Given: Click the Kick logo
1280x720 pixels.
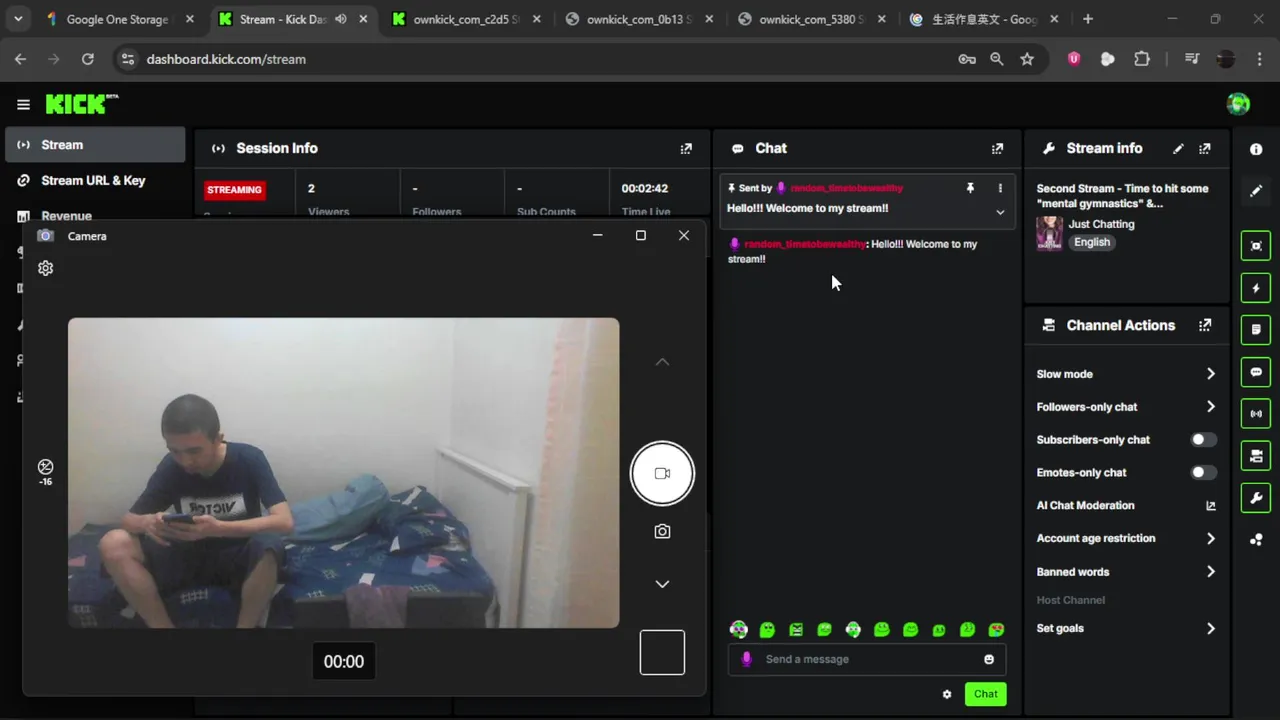Looking at the screenshot, I should click(81, 104).
